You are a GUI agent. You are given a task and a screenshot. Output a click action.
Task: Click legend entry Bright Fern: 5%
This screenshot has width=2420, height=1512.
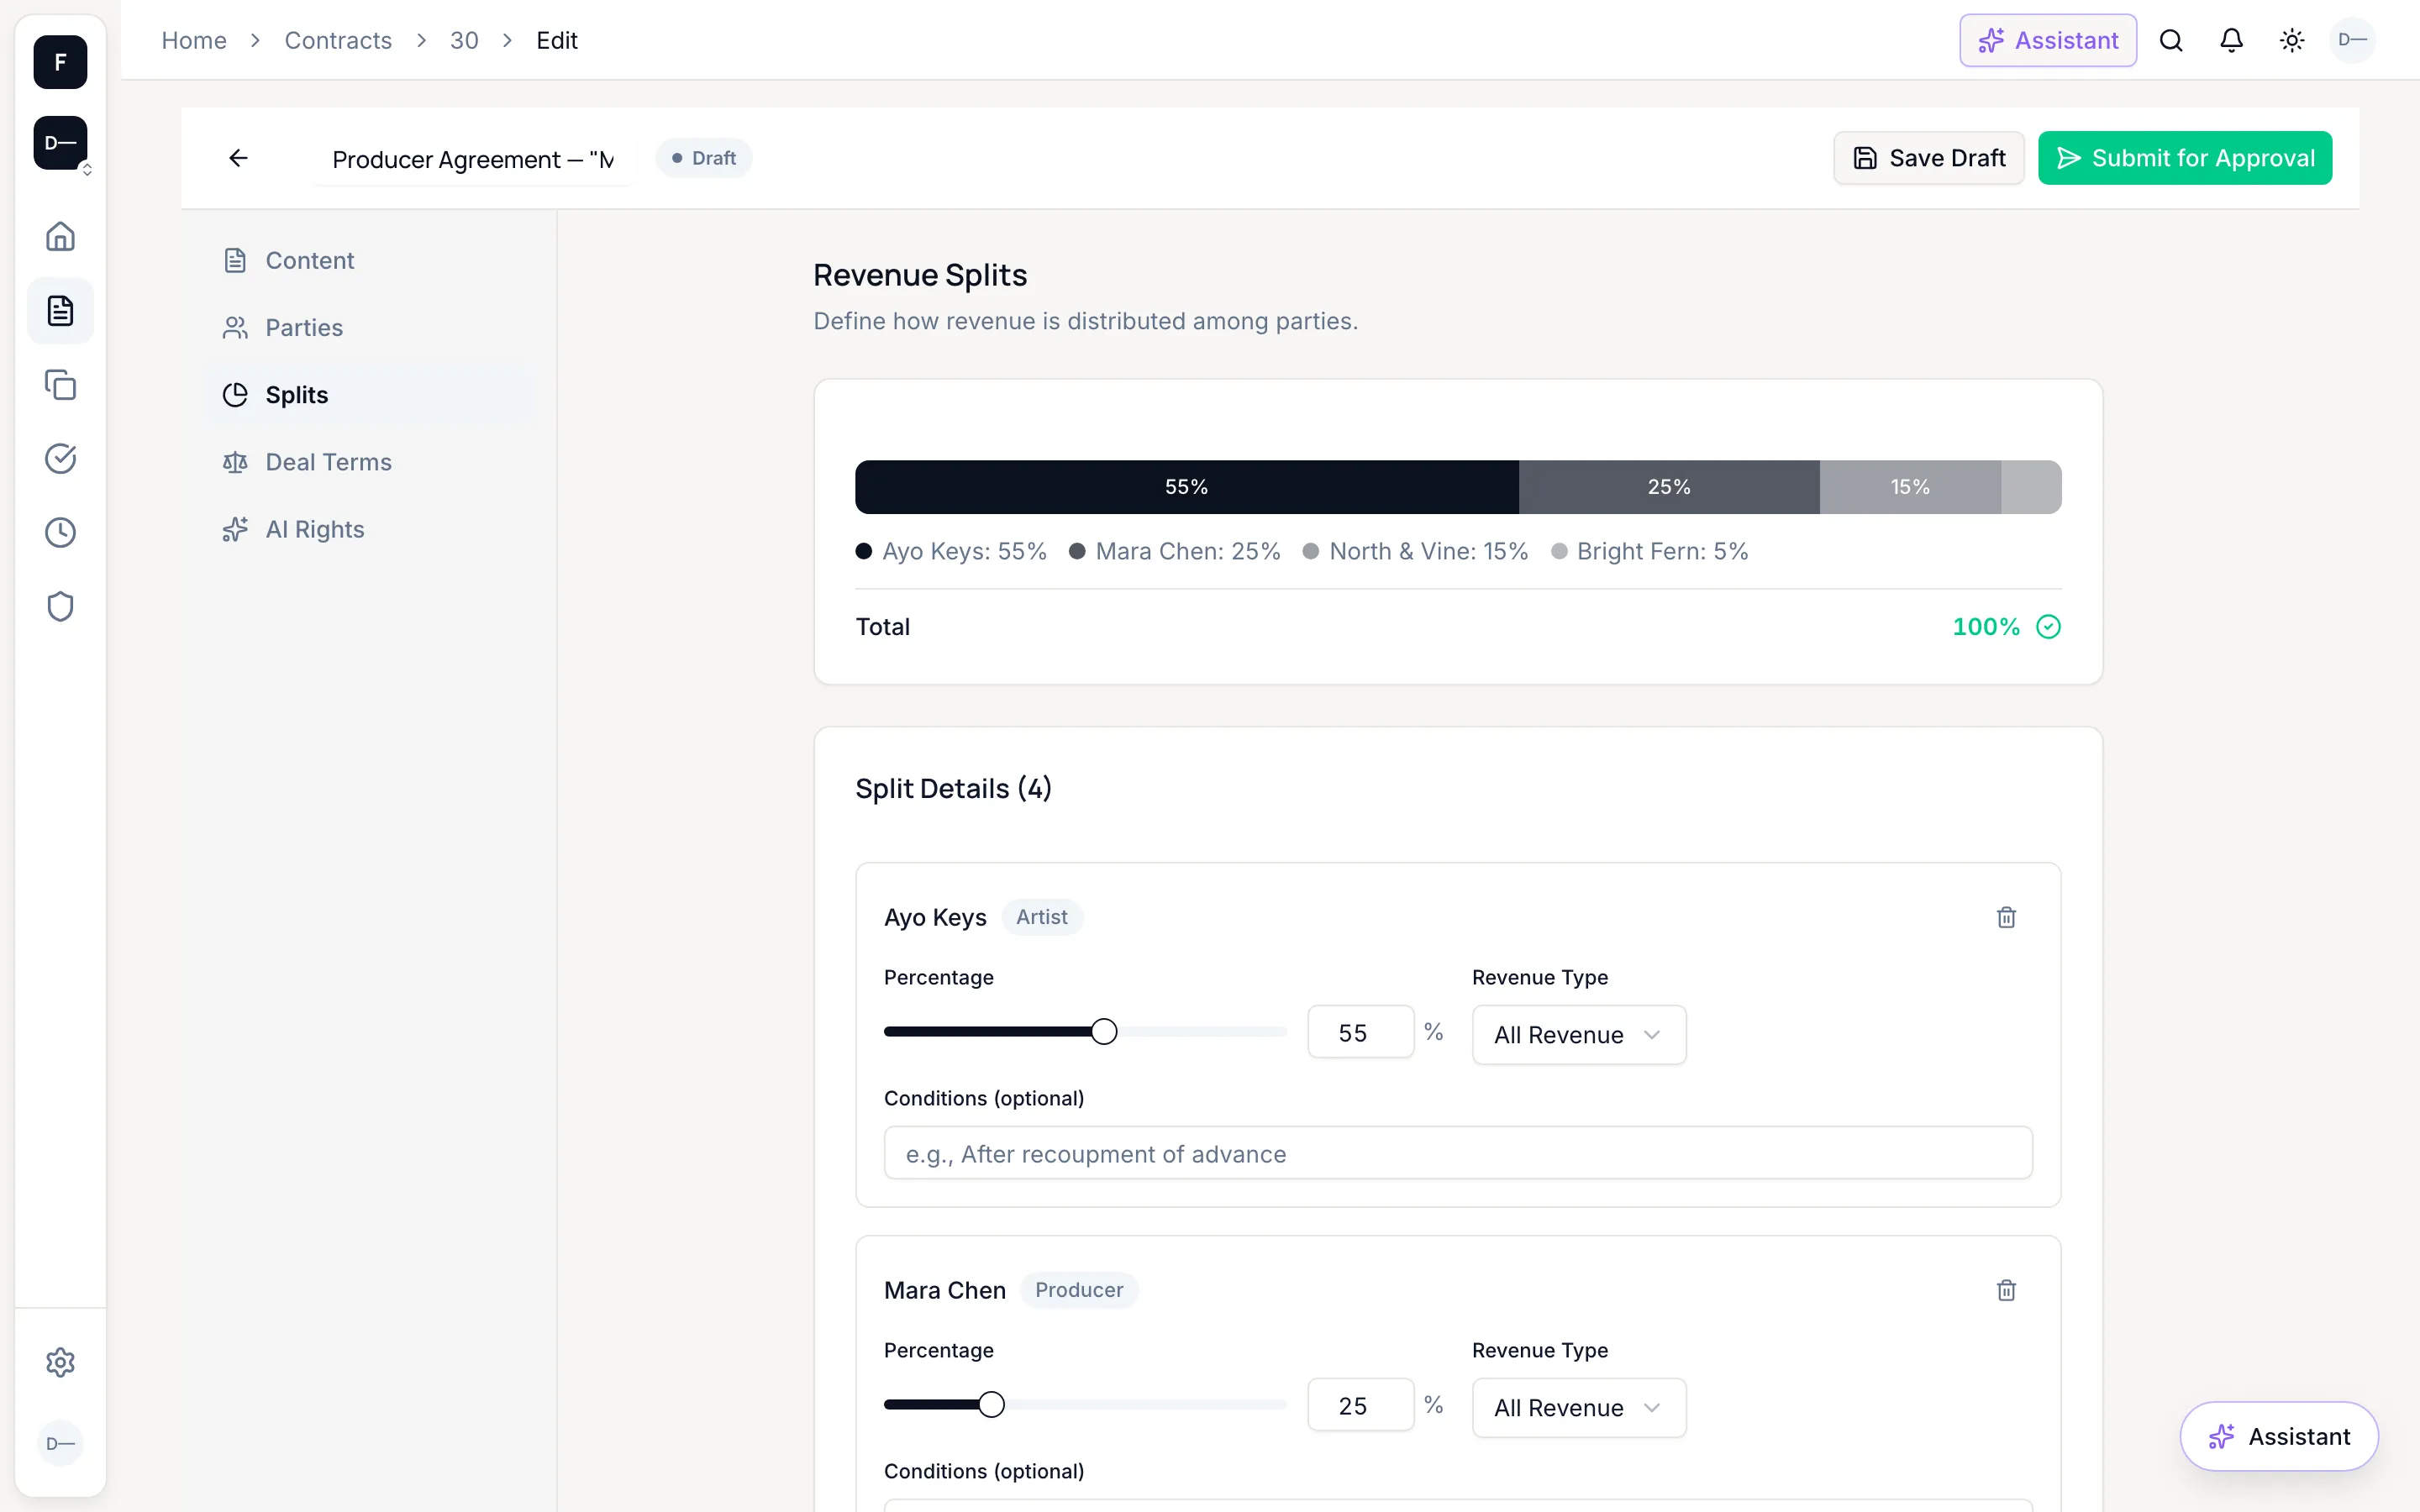[x=1650, y=552]
